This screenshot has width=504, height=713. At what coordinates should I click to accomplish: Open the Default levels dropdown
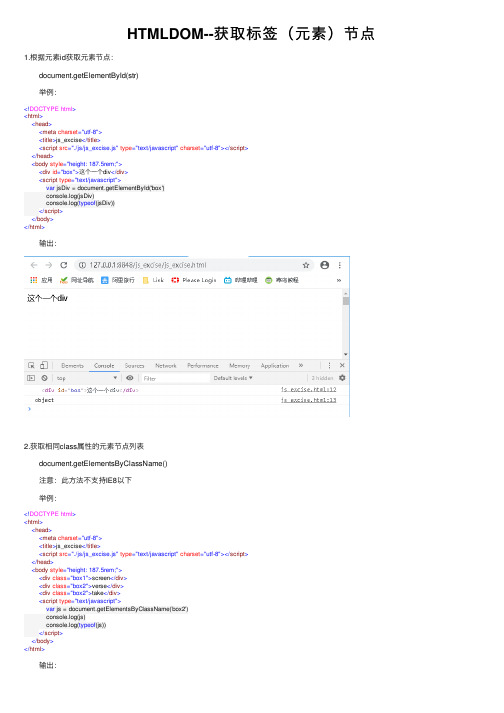[x=233, y=378]
